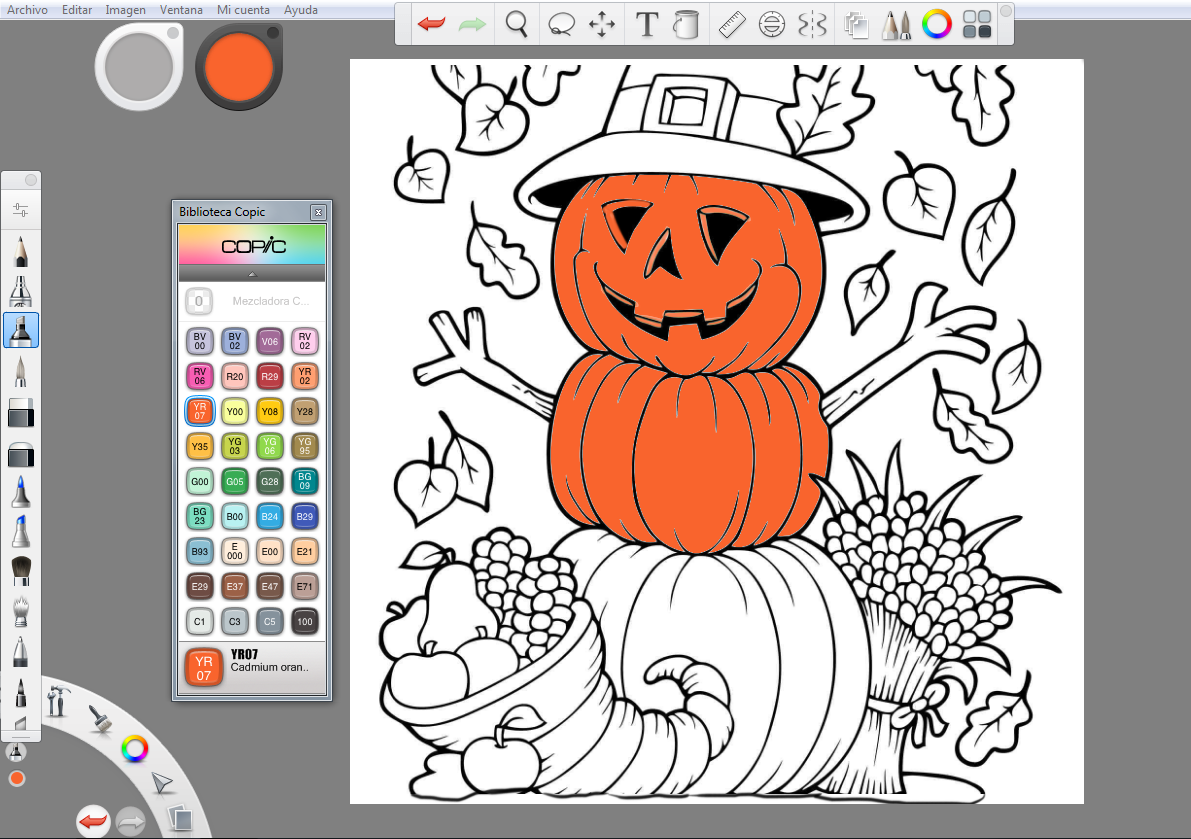Image resolution: width=1191 pixels, height=839 pixels.
Task: Pick Copic swatch R29
Action: (x=270, y=377)
